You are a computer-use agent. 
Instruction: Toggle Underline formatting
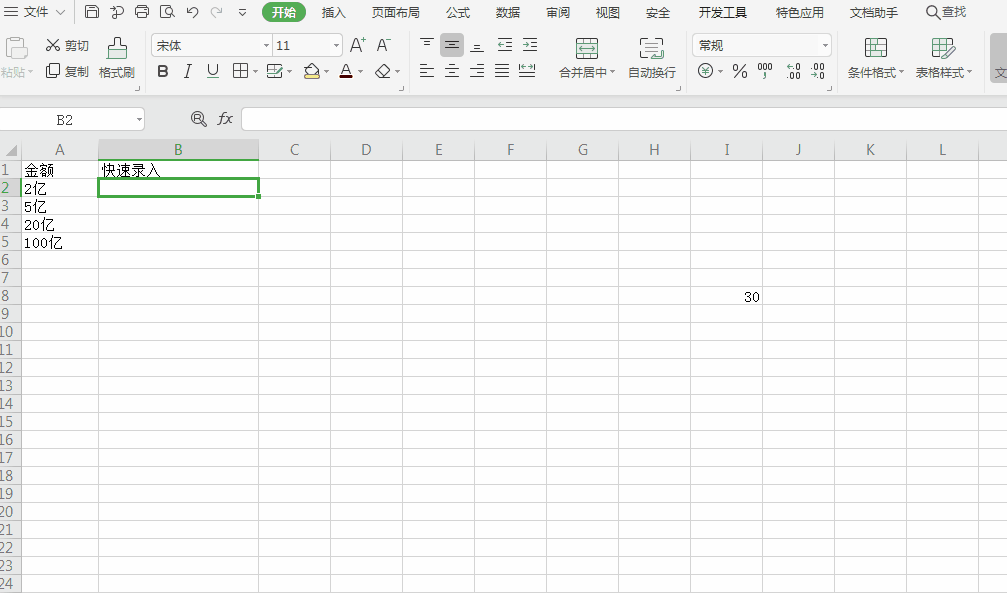(x=213, y=71)
